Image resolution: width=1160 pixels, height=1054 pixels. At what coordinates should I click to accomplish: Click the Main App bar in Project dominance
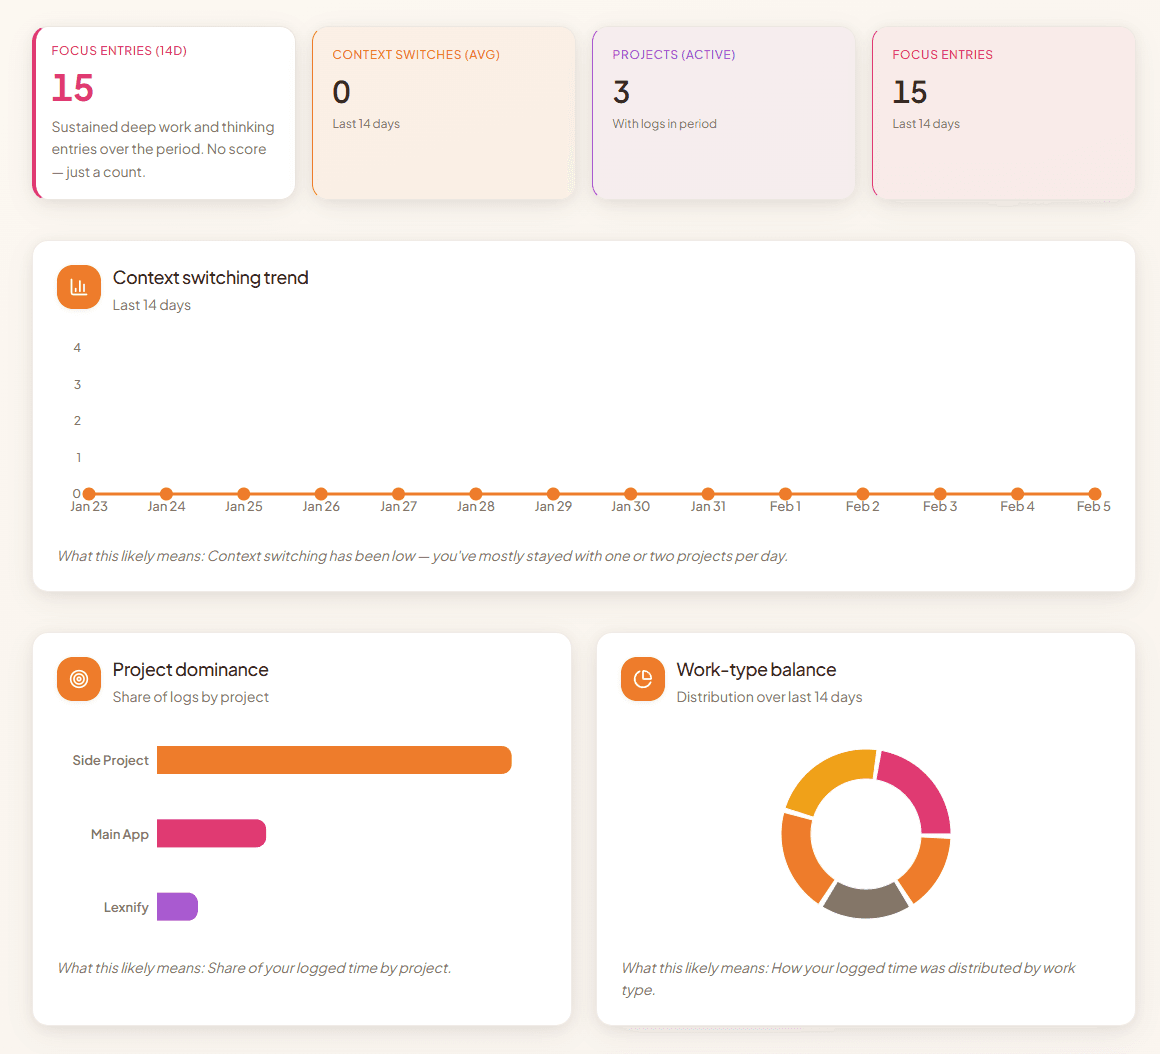tap(211, 833)
